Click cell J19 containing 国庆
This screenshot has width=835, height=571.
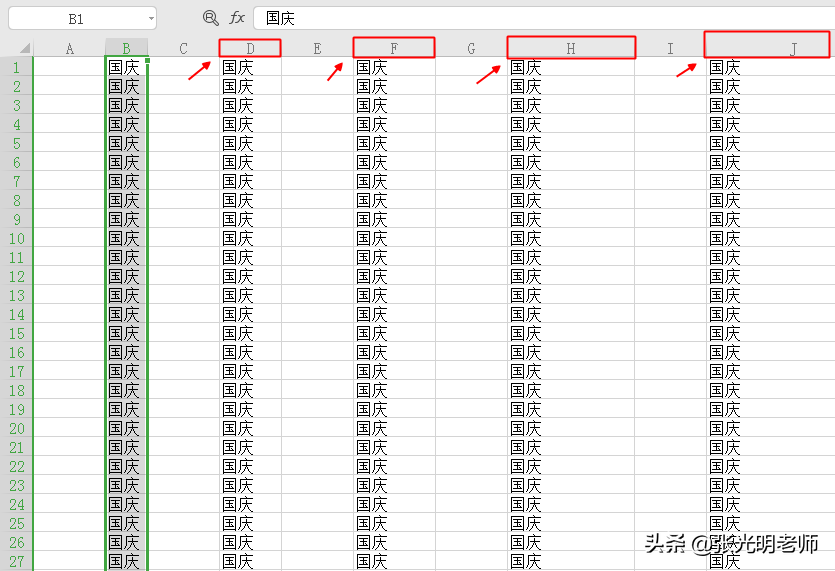770,409
